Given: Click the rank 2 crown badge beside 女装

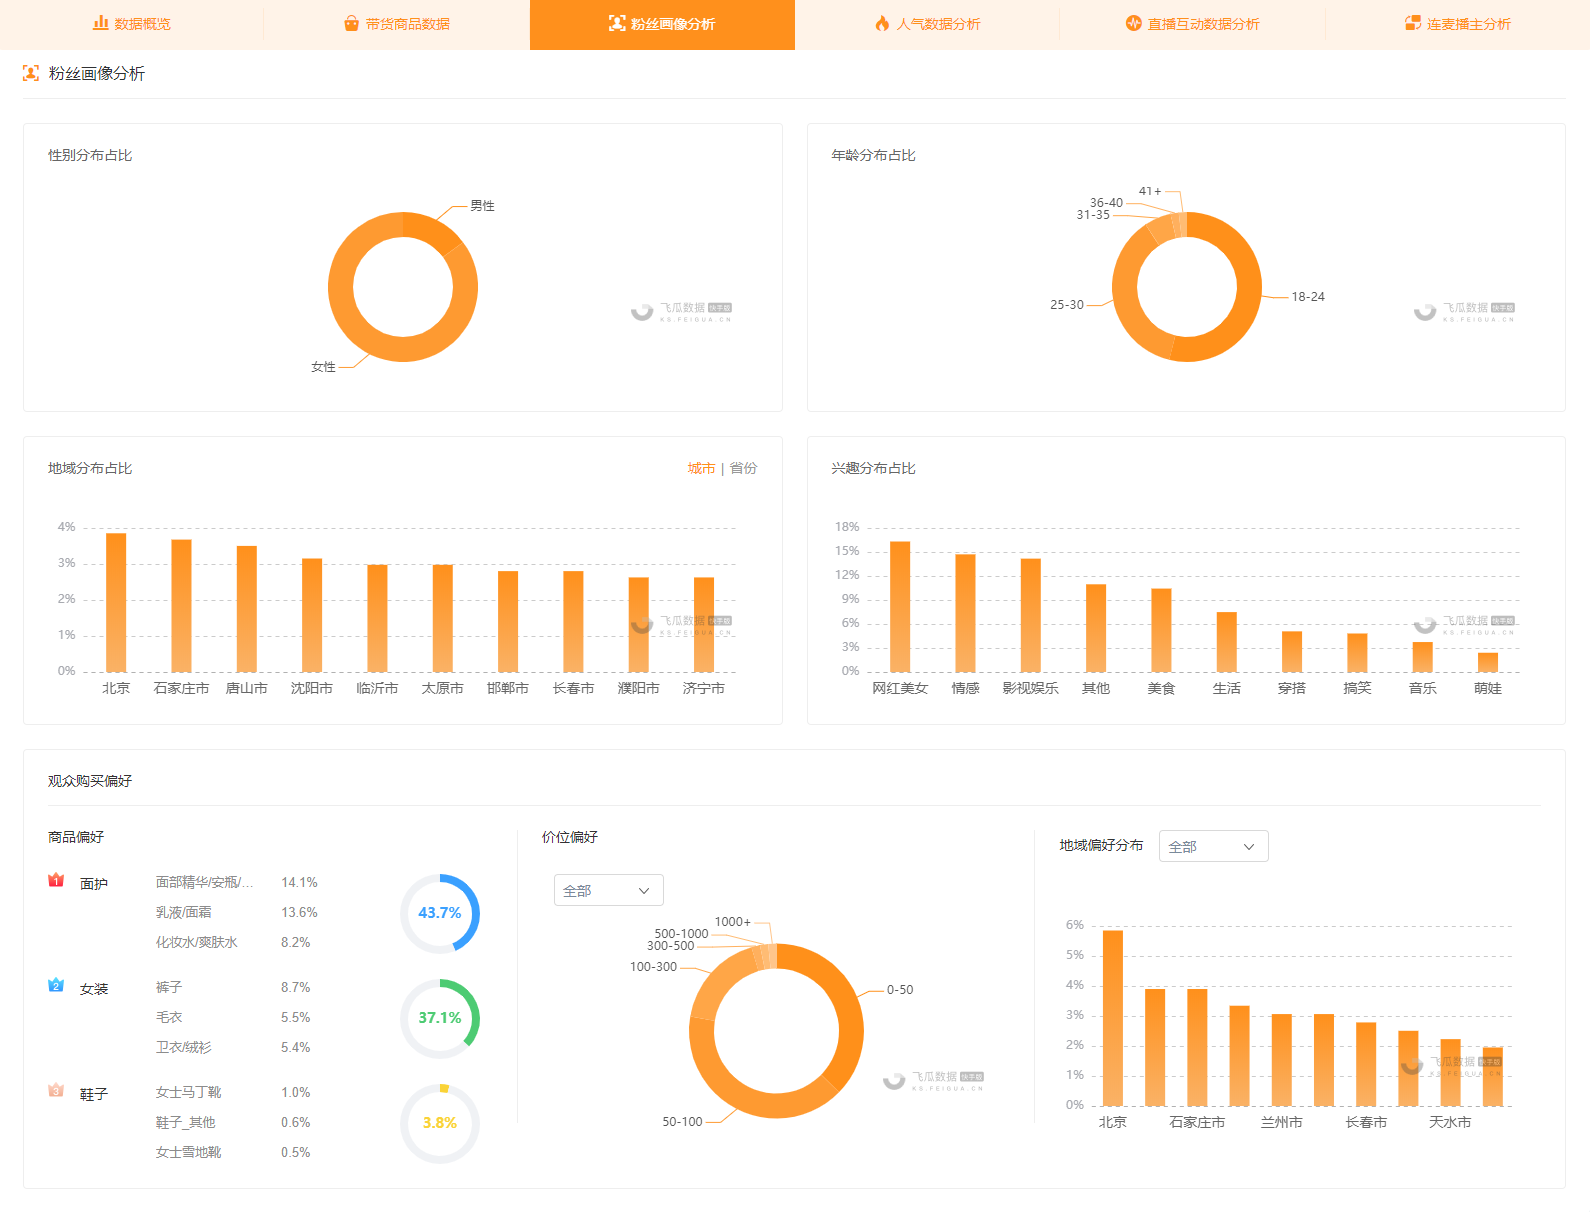Looking at the screenshot, I should click(56, 985).
